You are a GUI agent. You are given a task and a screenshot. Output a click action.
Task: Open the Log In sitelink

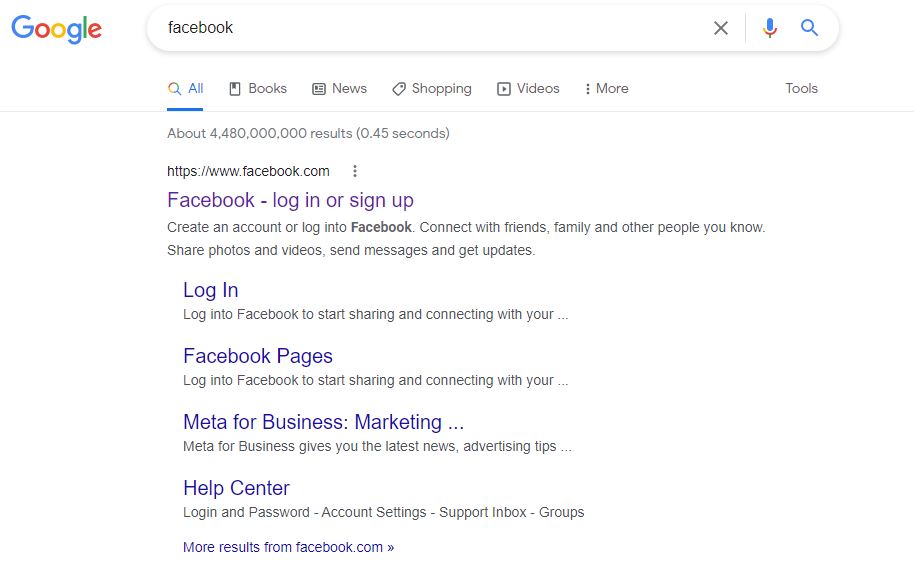[210, 290]
